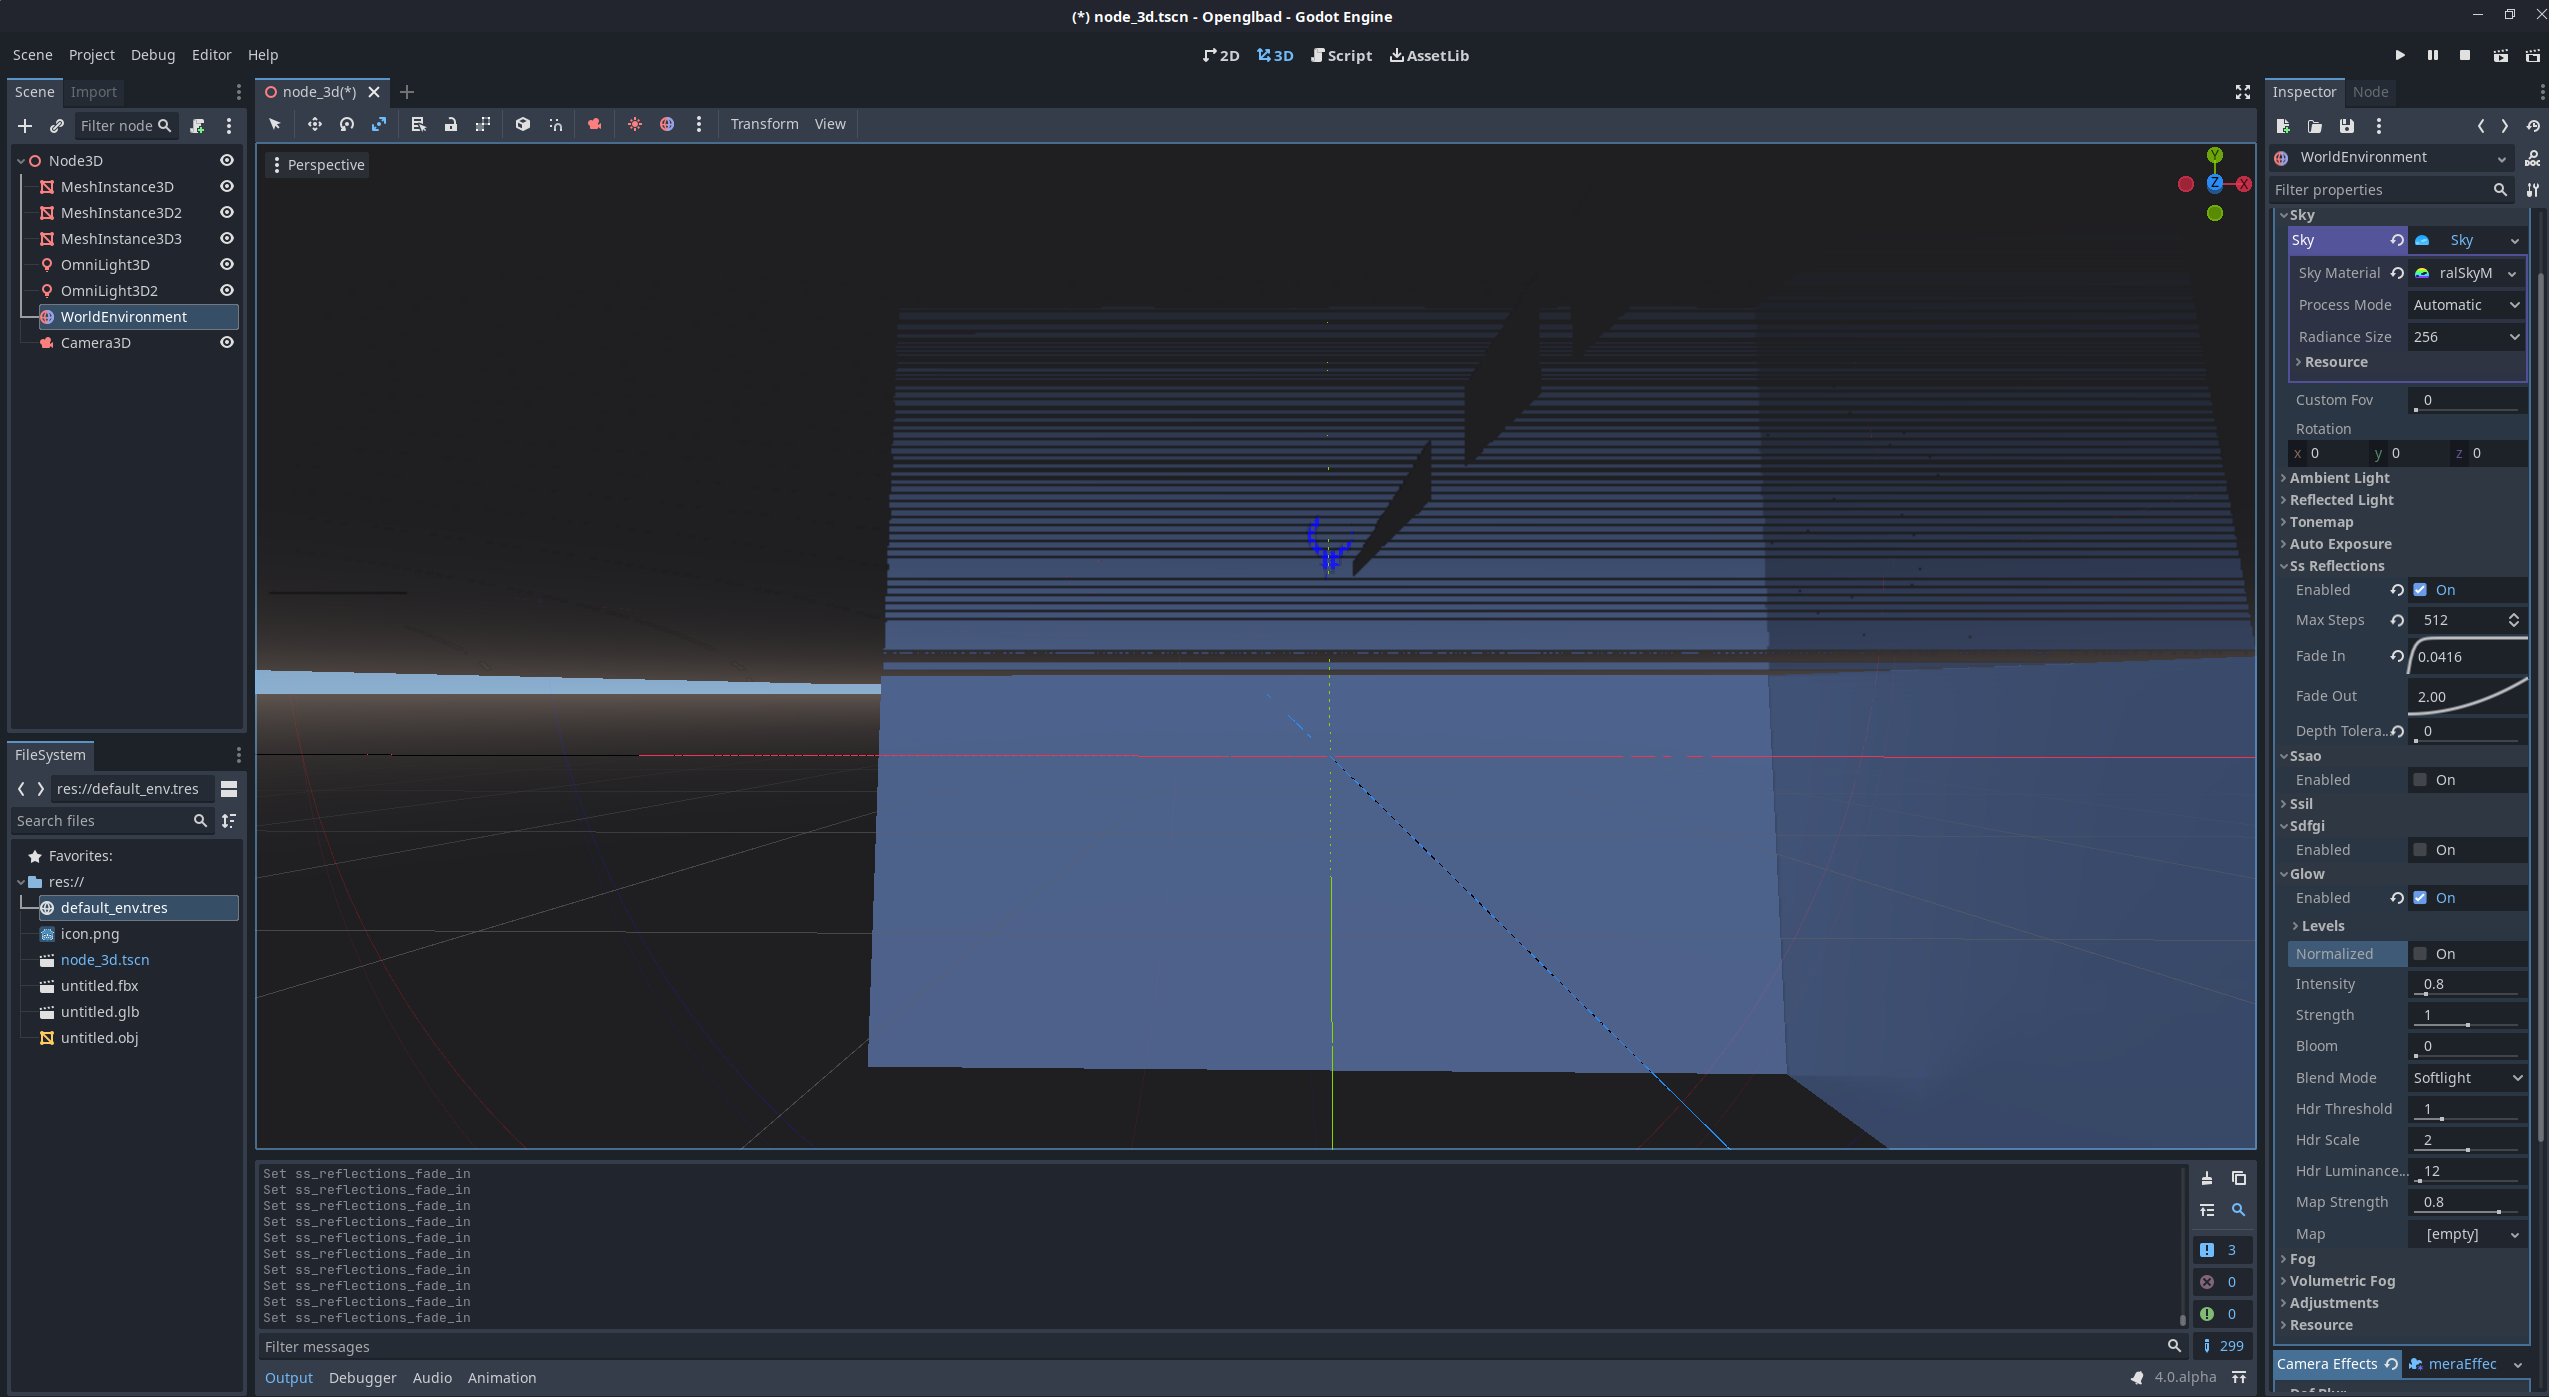2549x1397 pixels.
Task: Click the camera override icon
Action: pyautogui.click(x=594, y=124)
